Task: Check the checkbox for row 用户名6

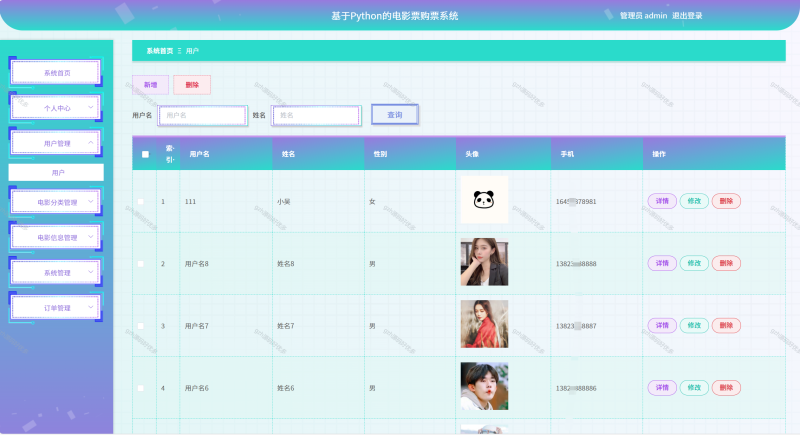Action: 141,388
